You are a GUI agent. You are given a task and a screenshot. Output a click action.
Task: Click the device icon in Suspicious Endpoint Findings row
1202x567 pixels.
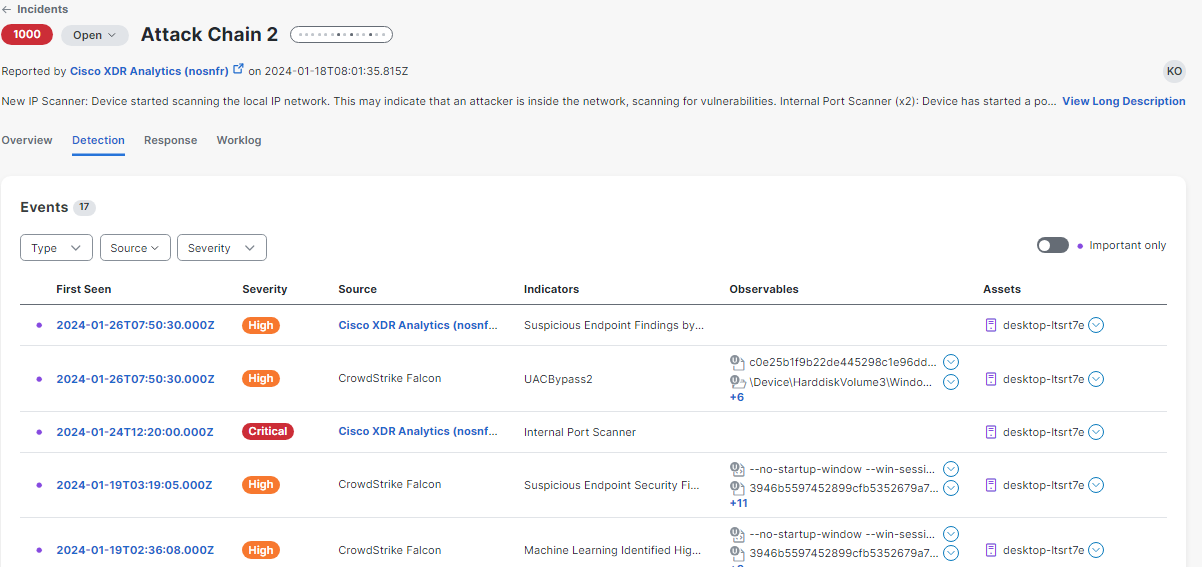pos(992,325)
